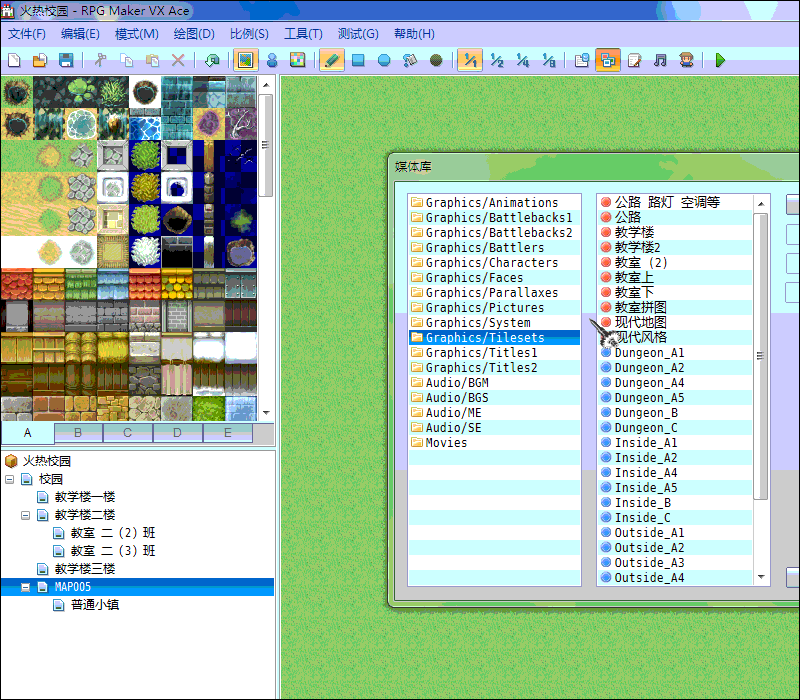This screenshot has height=700, width=800.
Task: Select the 教学楼2 tileset file
Action: pos(676,247)
